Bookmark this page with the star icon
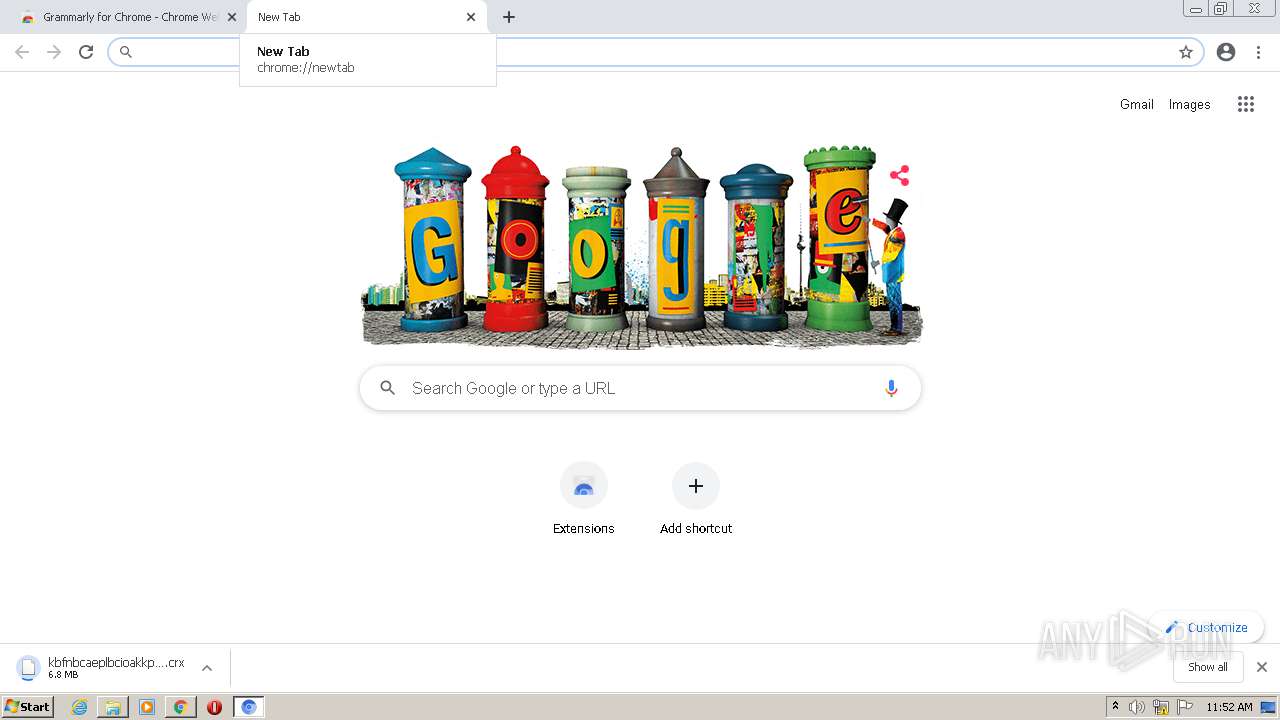 click(x=1186, y=52)
